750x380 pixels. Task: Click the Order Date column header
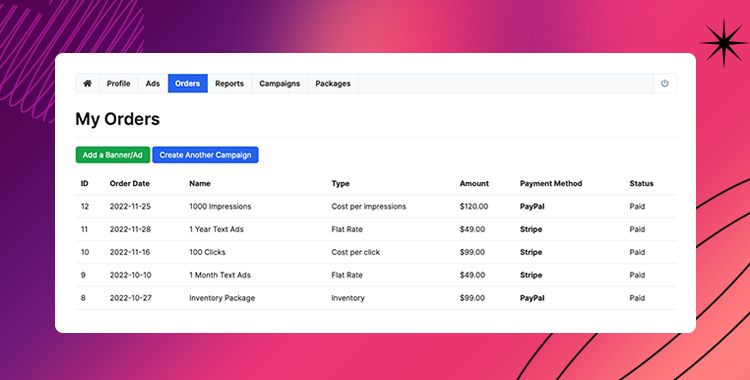pyautogui.click(x=130, y=183)
